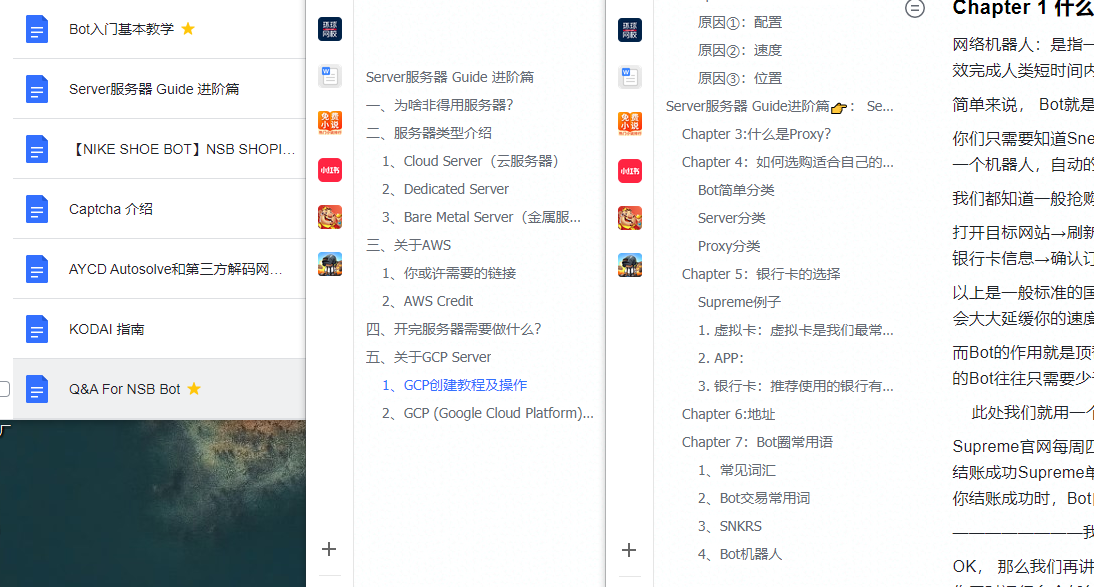This screenshot has height=587, width=1094.
Task: Open the soldier game icon beside 你或许需要的链接 entry
Action: pyautogui.click(x=330, y=265)
